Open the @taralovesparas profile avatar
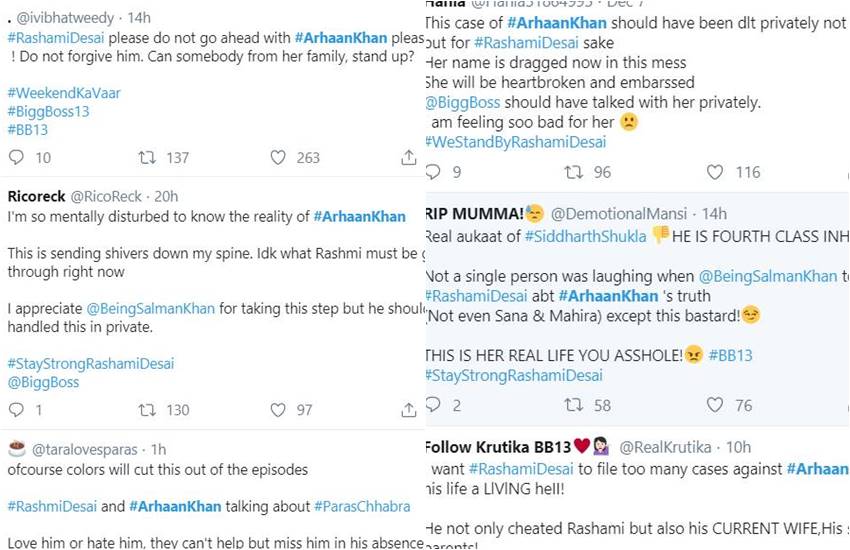This screenshot has height=550, width=850. point(17,449)
